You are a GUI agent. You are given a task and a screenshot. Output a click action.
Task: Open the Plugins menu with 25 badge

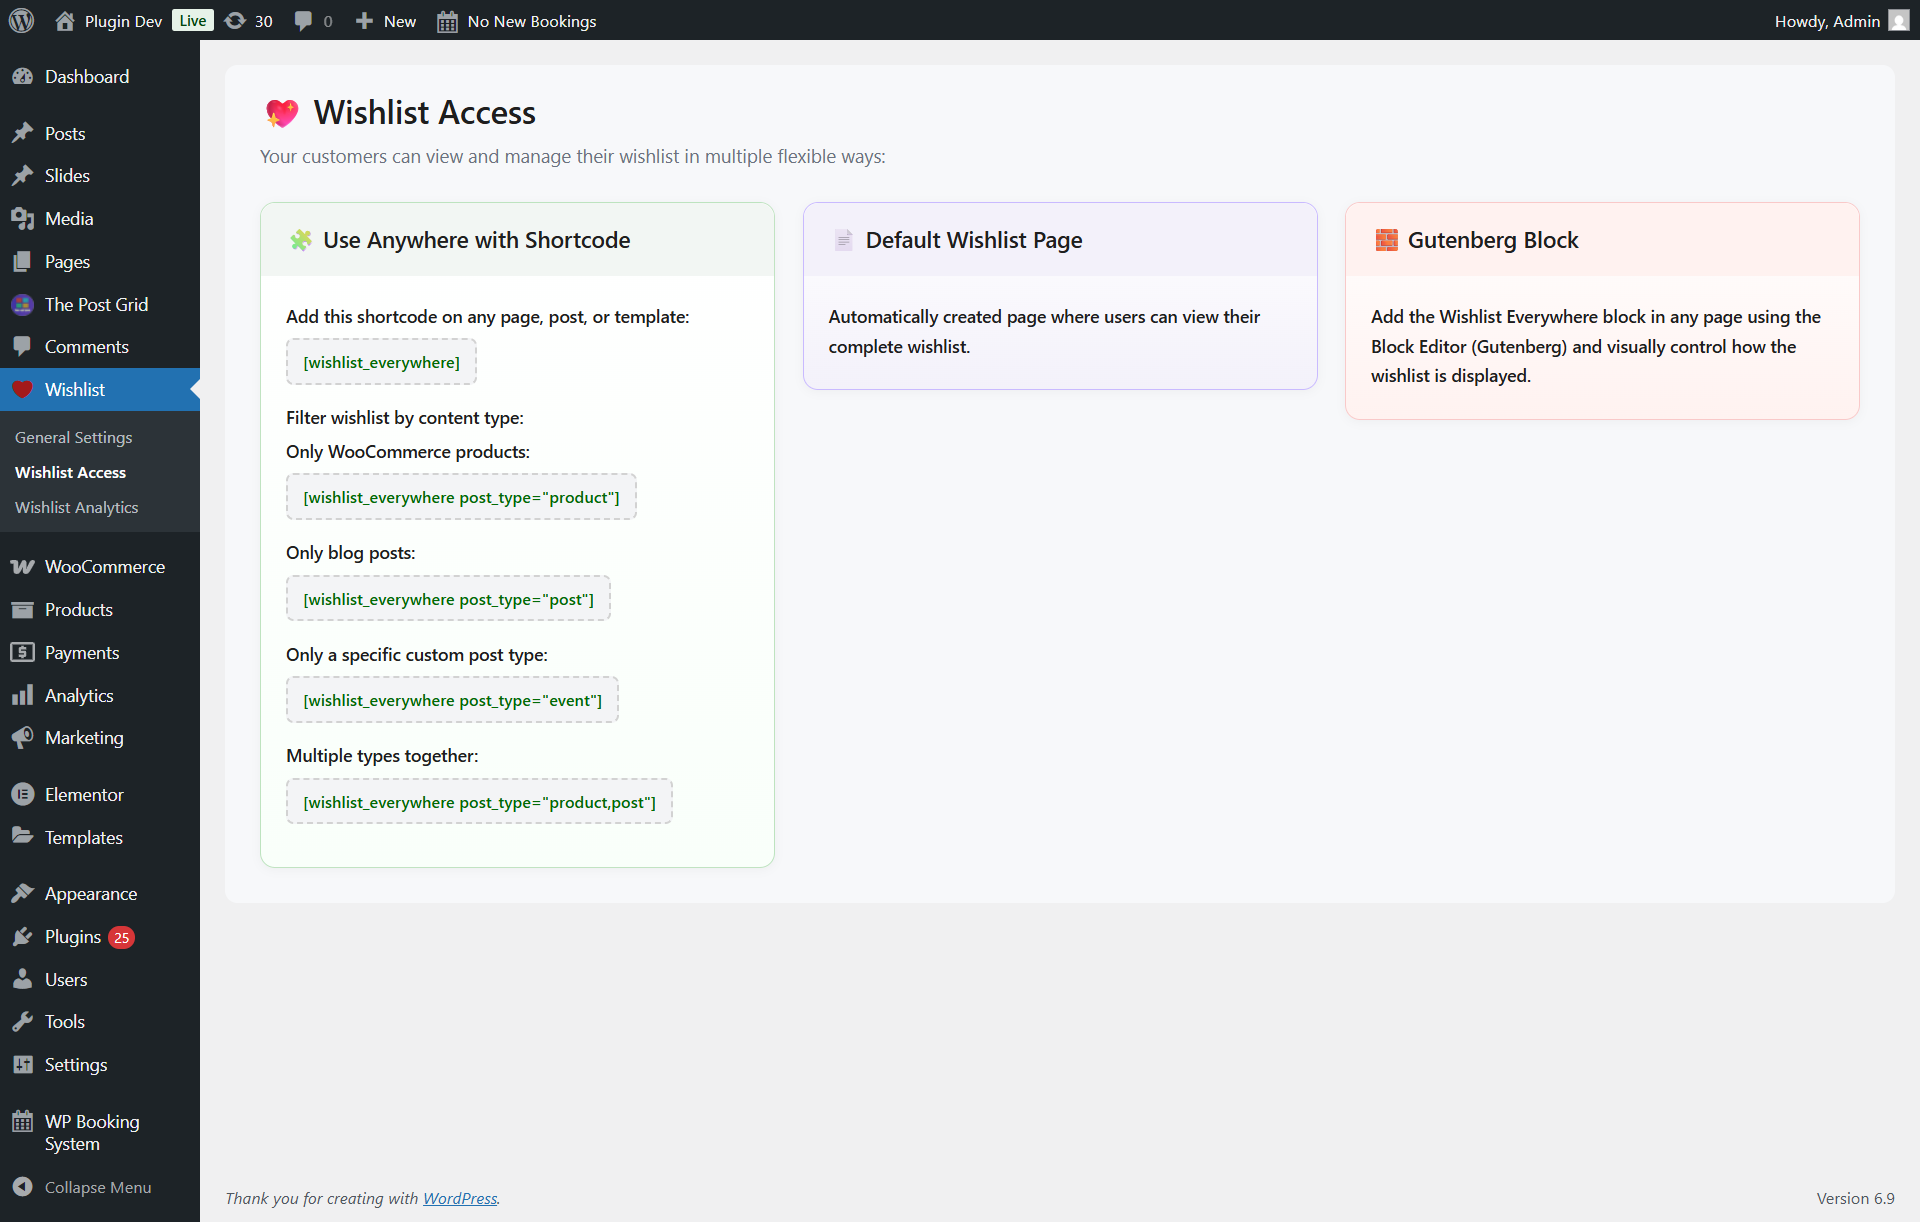(73, 937)
